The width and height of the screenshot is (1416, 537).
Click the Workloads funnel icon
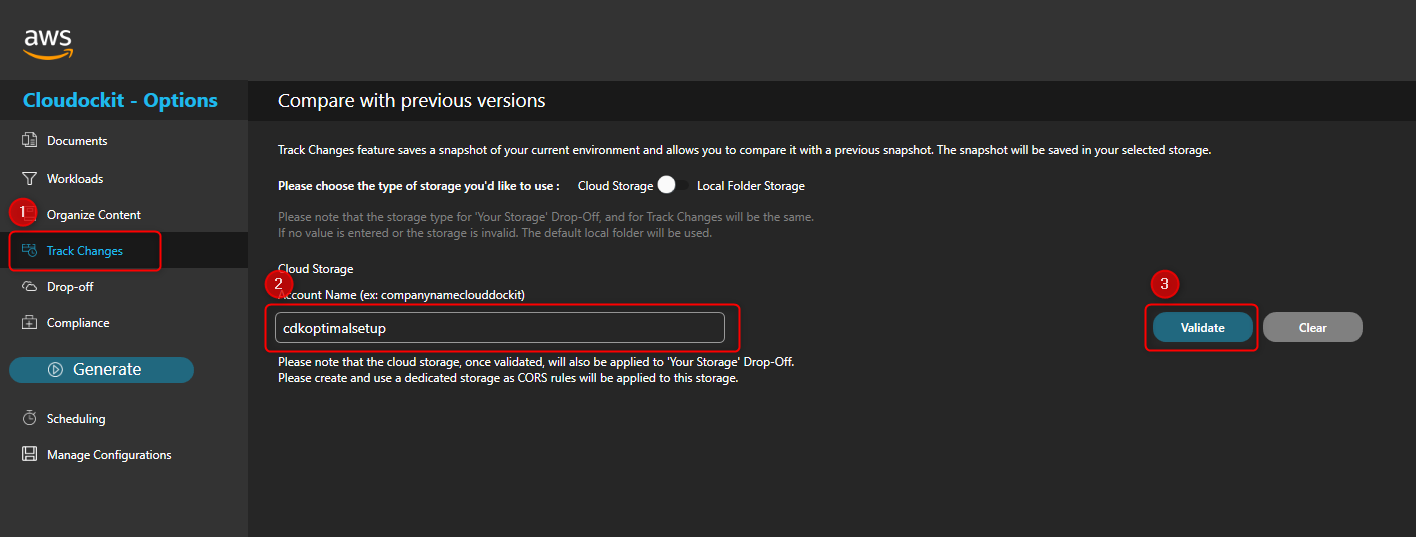tap(30, 178)
